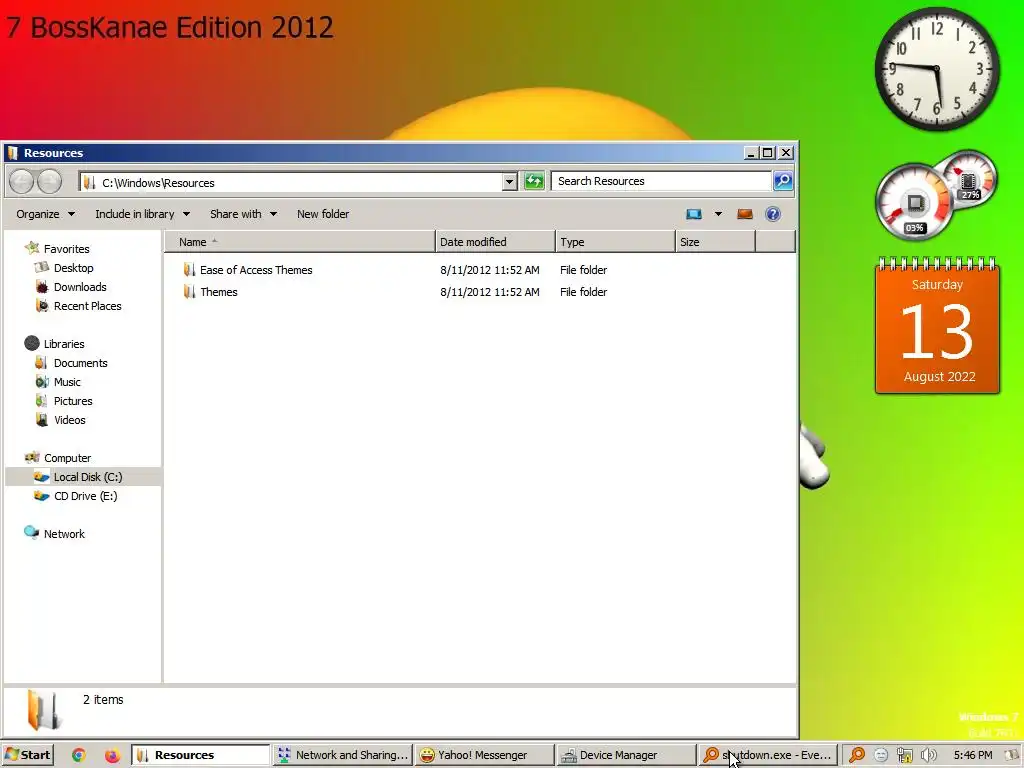Create a New folder
This screenshot has width=1024, height=768.
[x=323, y=214]
